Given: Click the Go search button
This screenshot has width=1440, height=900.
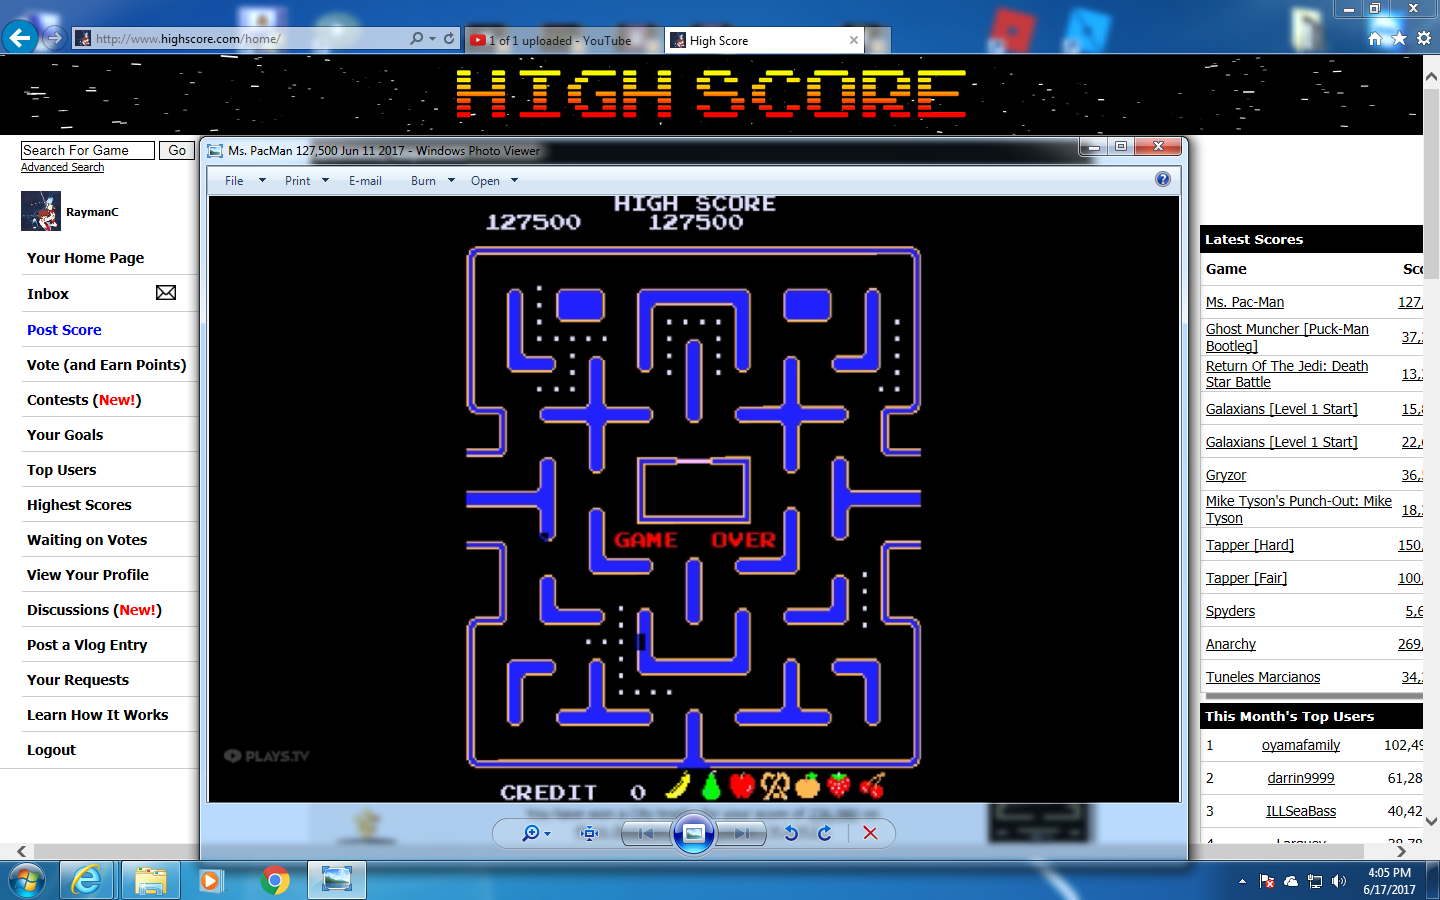Looking at the screenshot, I should coord(177,150).
